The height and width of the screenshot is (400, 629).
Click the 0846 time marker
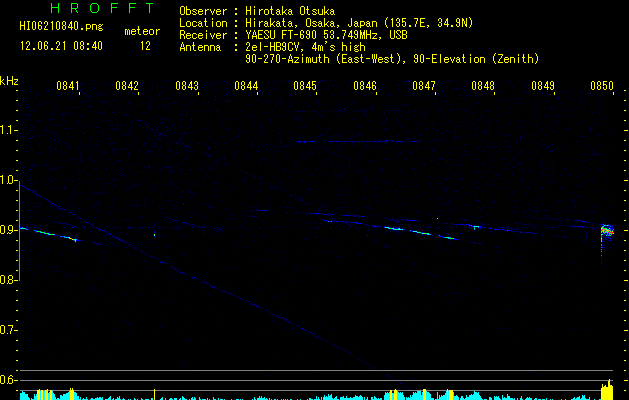(x=365, y=85)
